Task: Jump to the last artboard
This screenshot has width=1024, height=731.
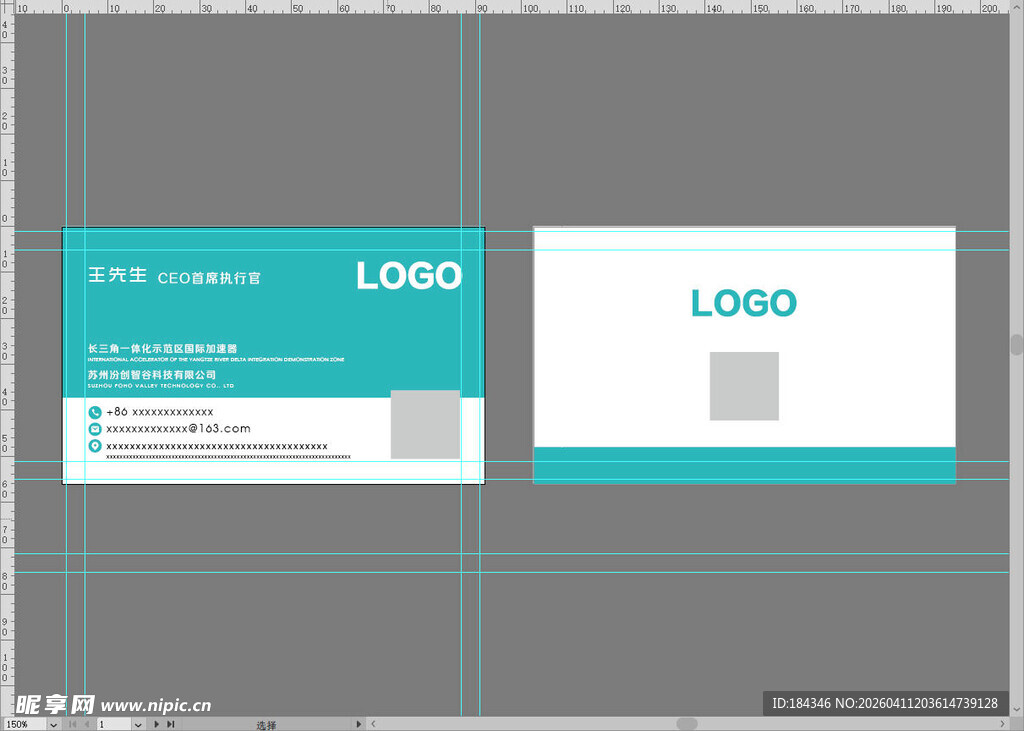Action: click(x=171, y=724)
